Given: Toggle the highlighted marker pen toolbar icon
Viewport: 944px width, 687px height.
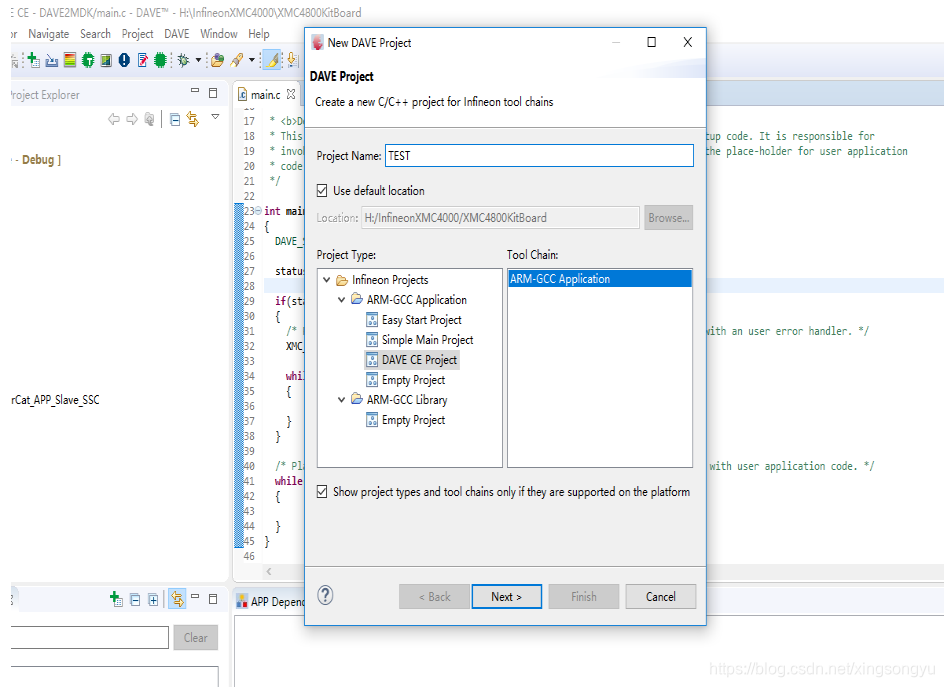Looking at the screenshot, I should [x=272, y=60].
